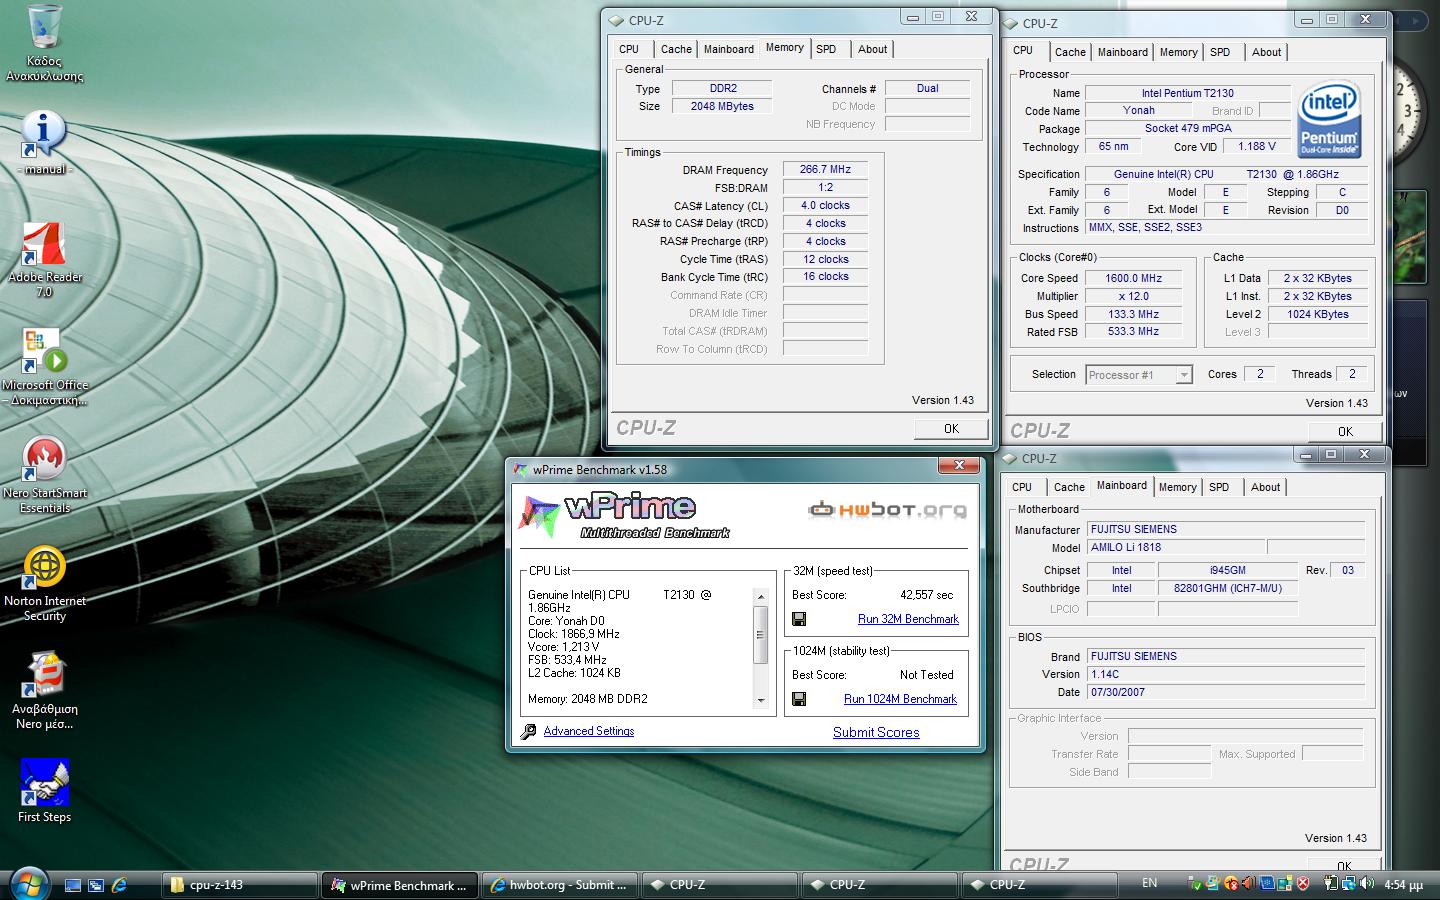
Task: Click the Submit Scores link
Action: pyautogui.click(x=876, y=732)
